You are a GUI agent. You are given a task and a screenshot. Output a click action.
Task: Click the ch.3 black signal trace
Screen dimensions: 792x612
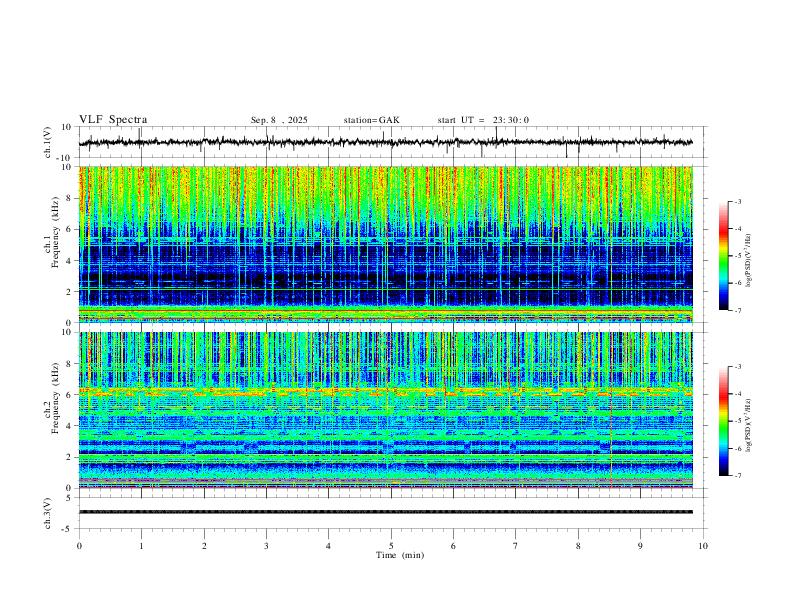[385, 512]
